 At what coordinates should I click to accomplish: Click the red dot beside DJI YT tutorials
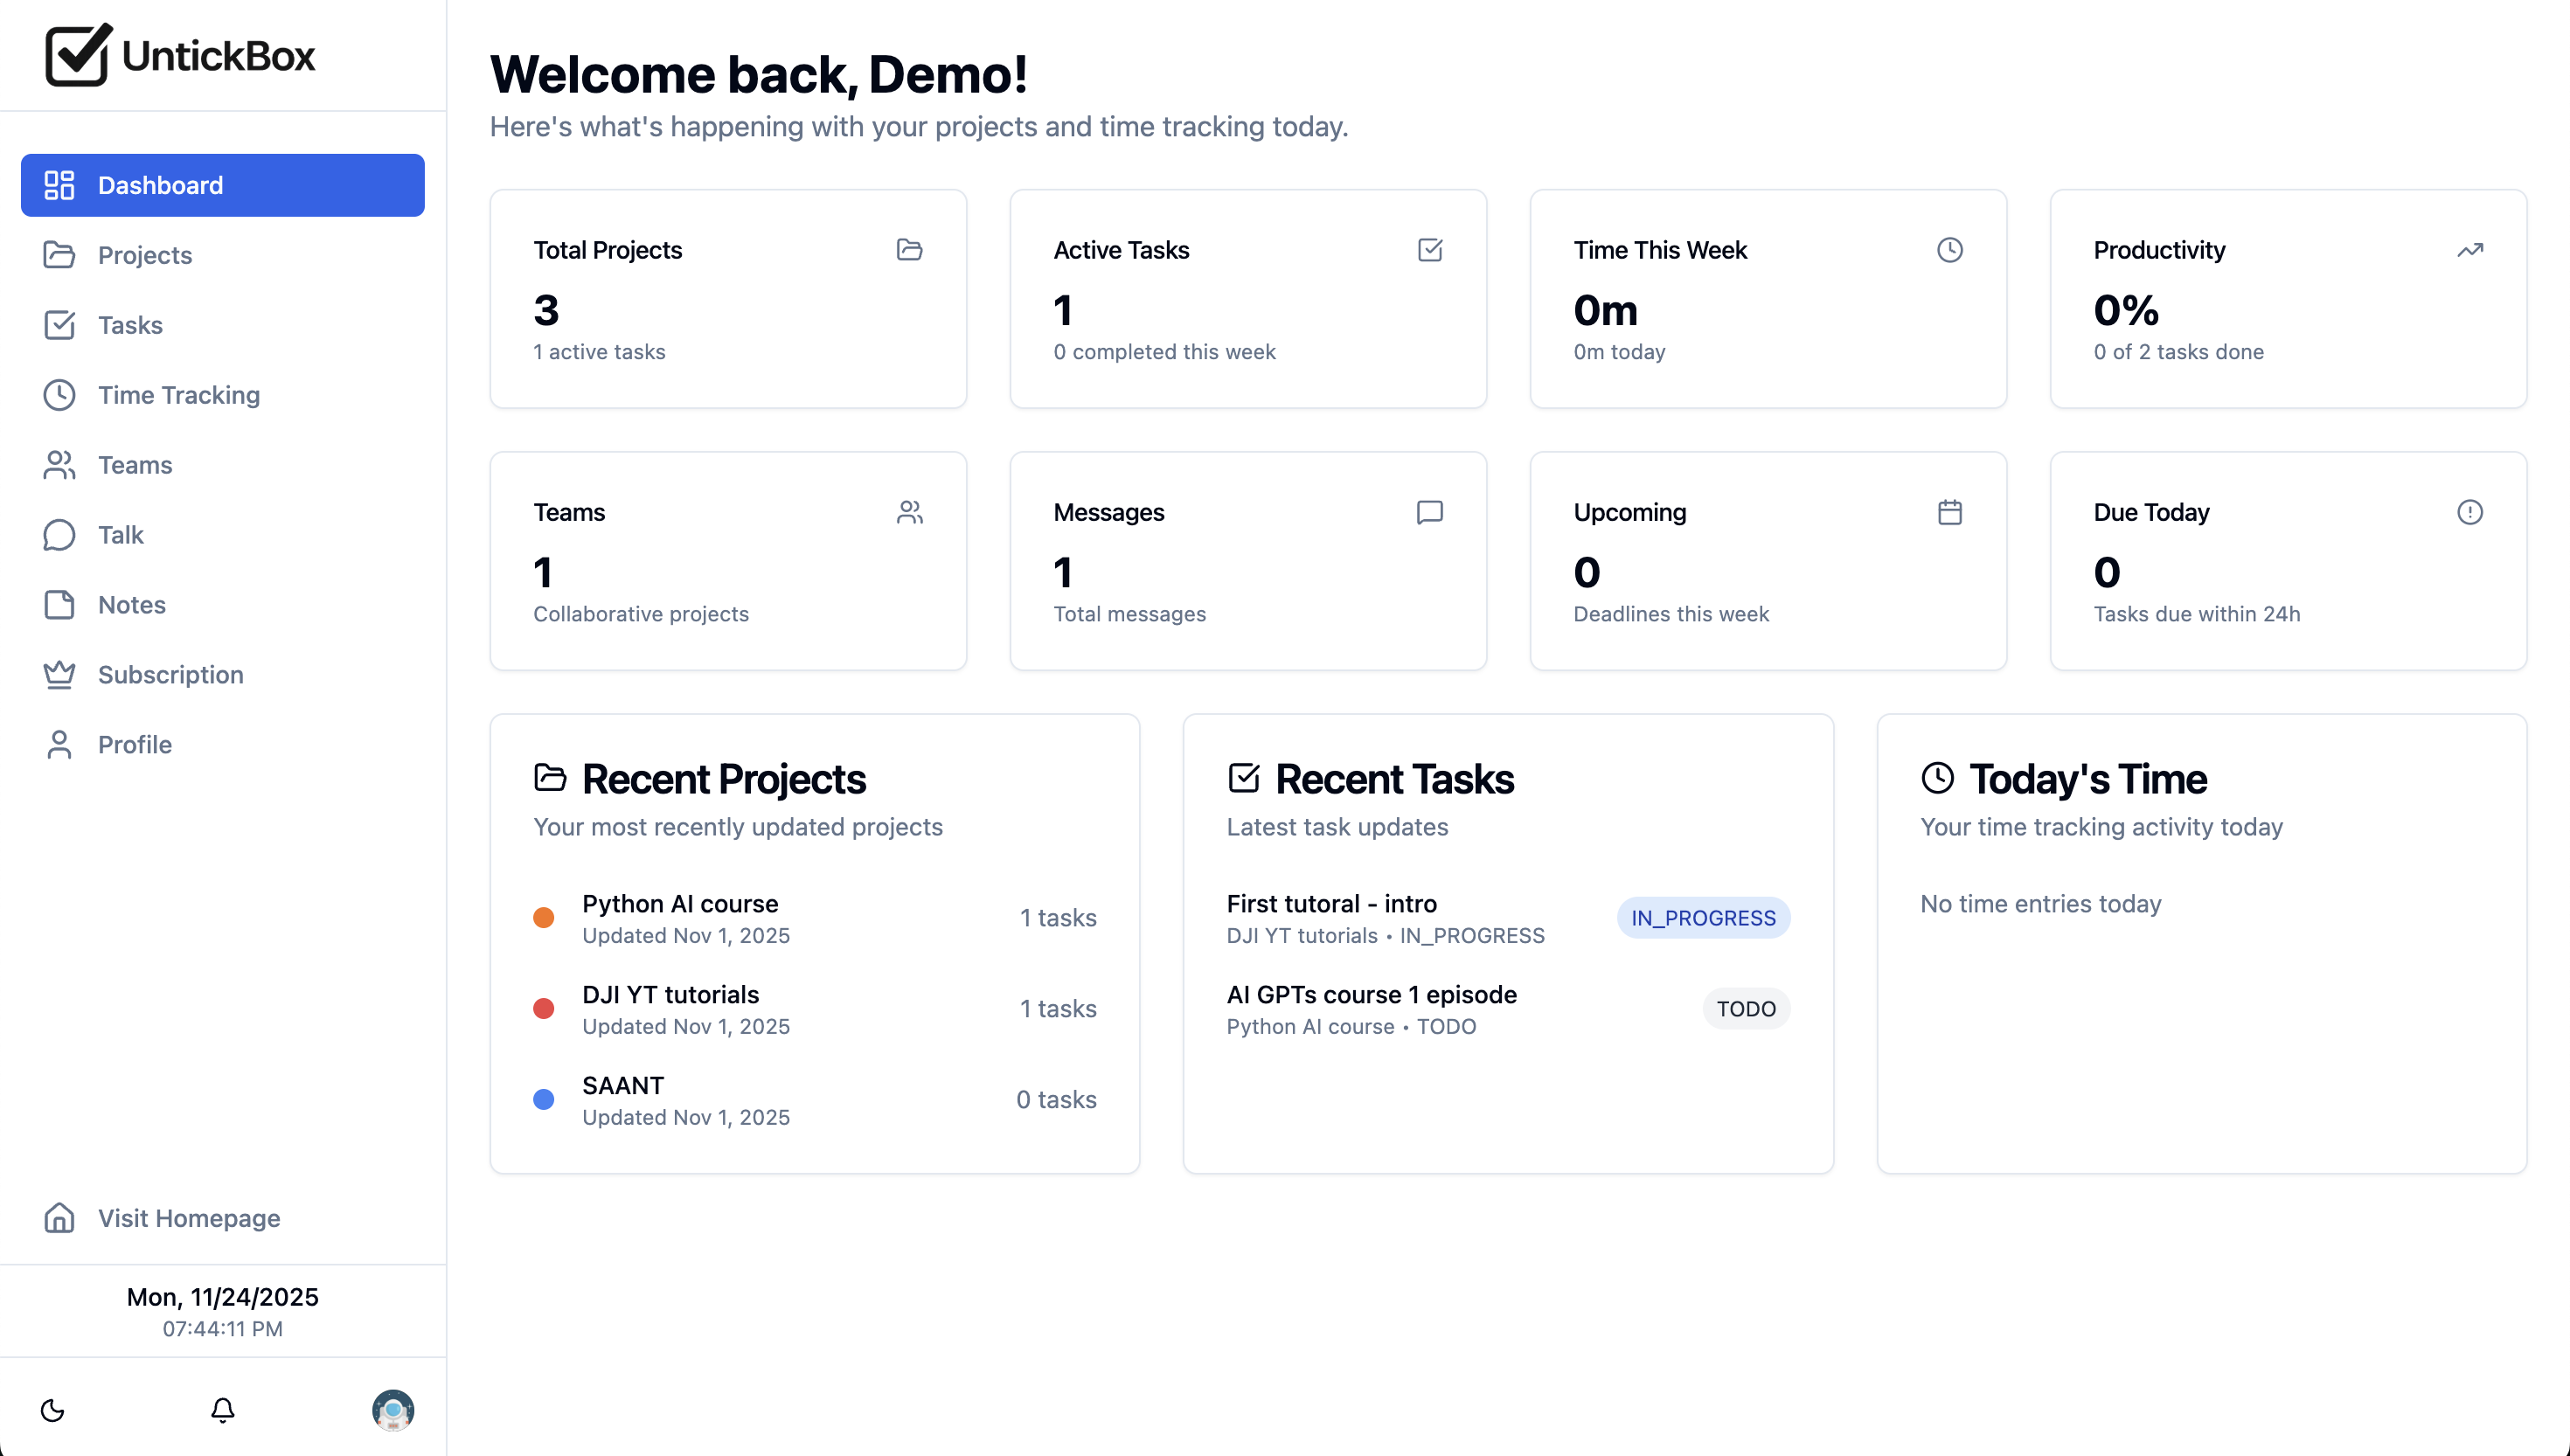pos(544,1008)
